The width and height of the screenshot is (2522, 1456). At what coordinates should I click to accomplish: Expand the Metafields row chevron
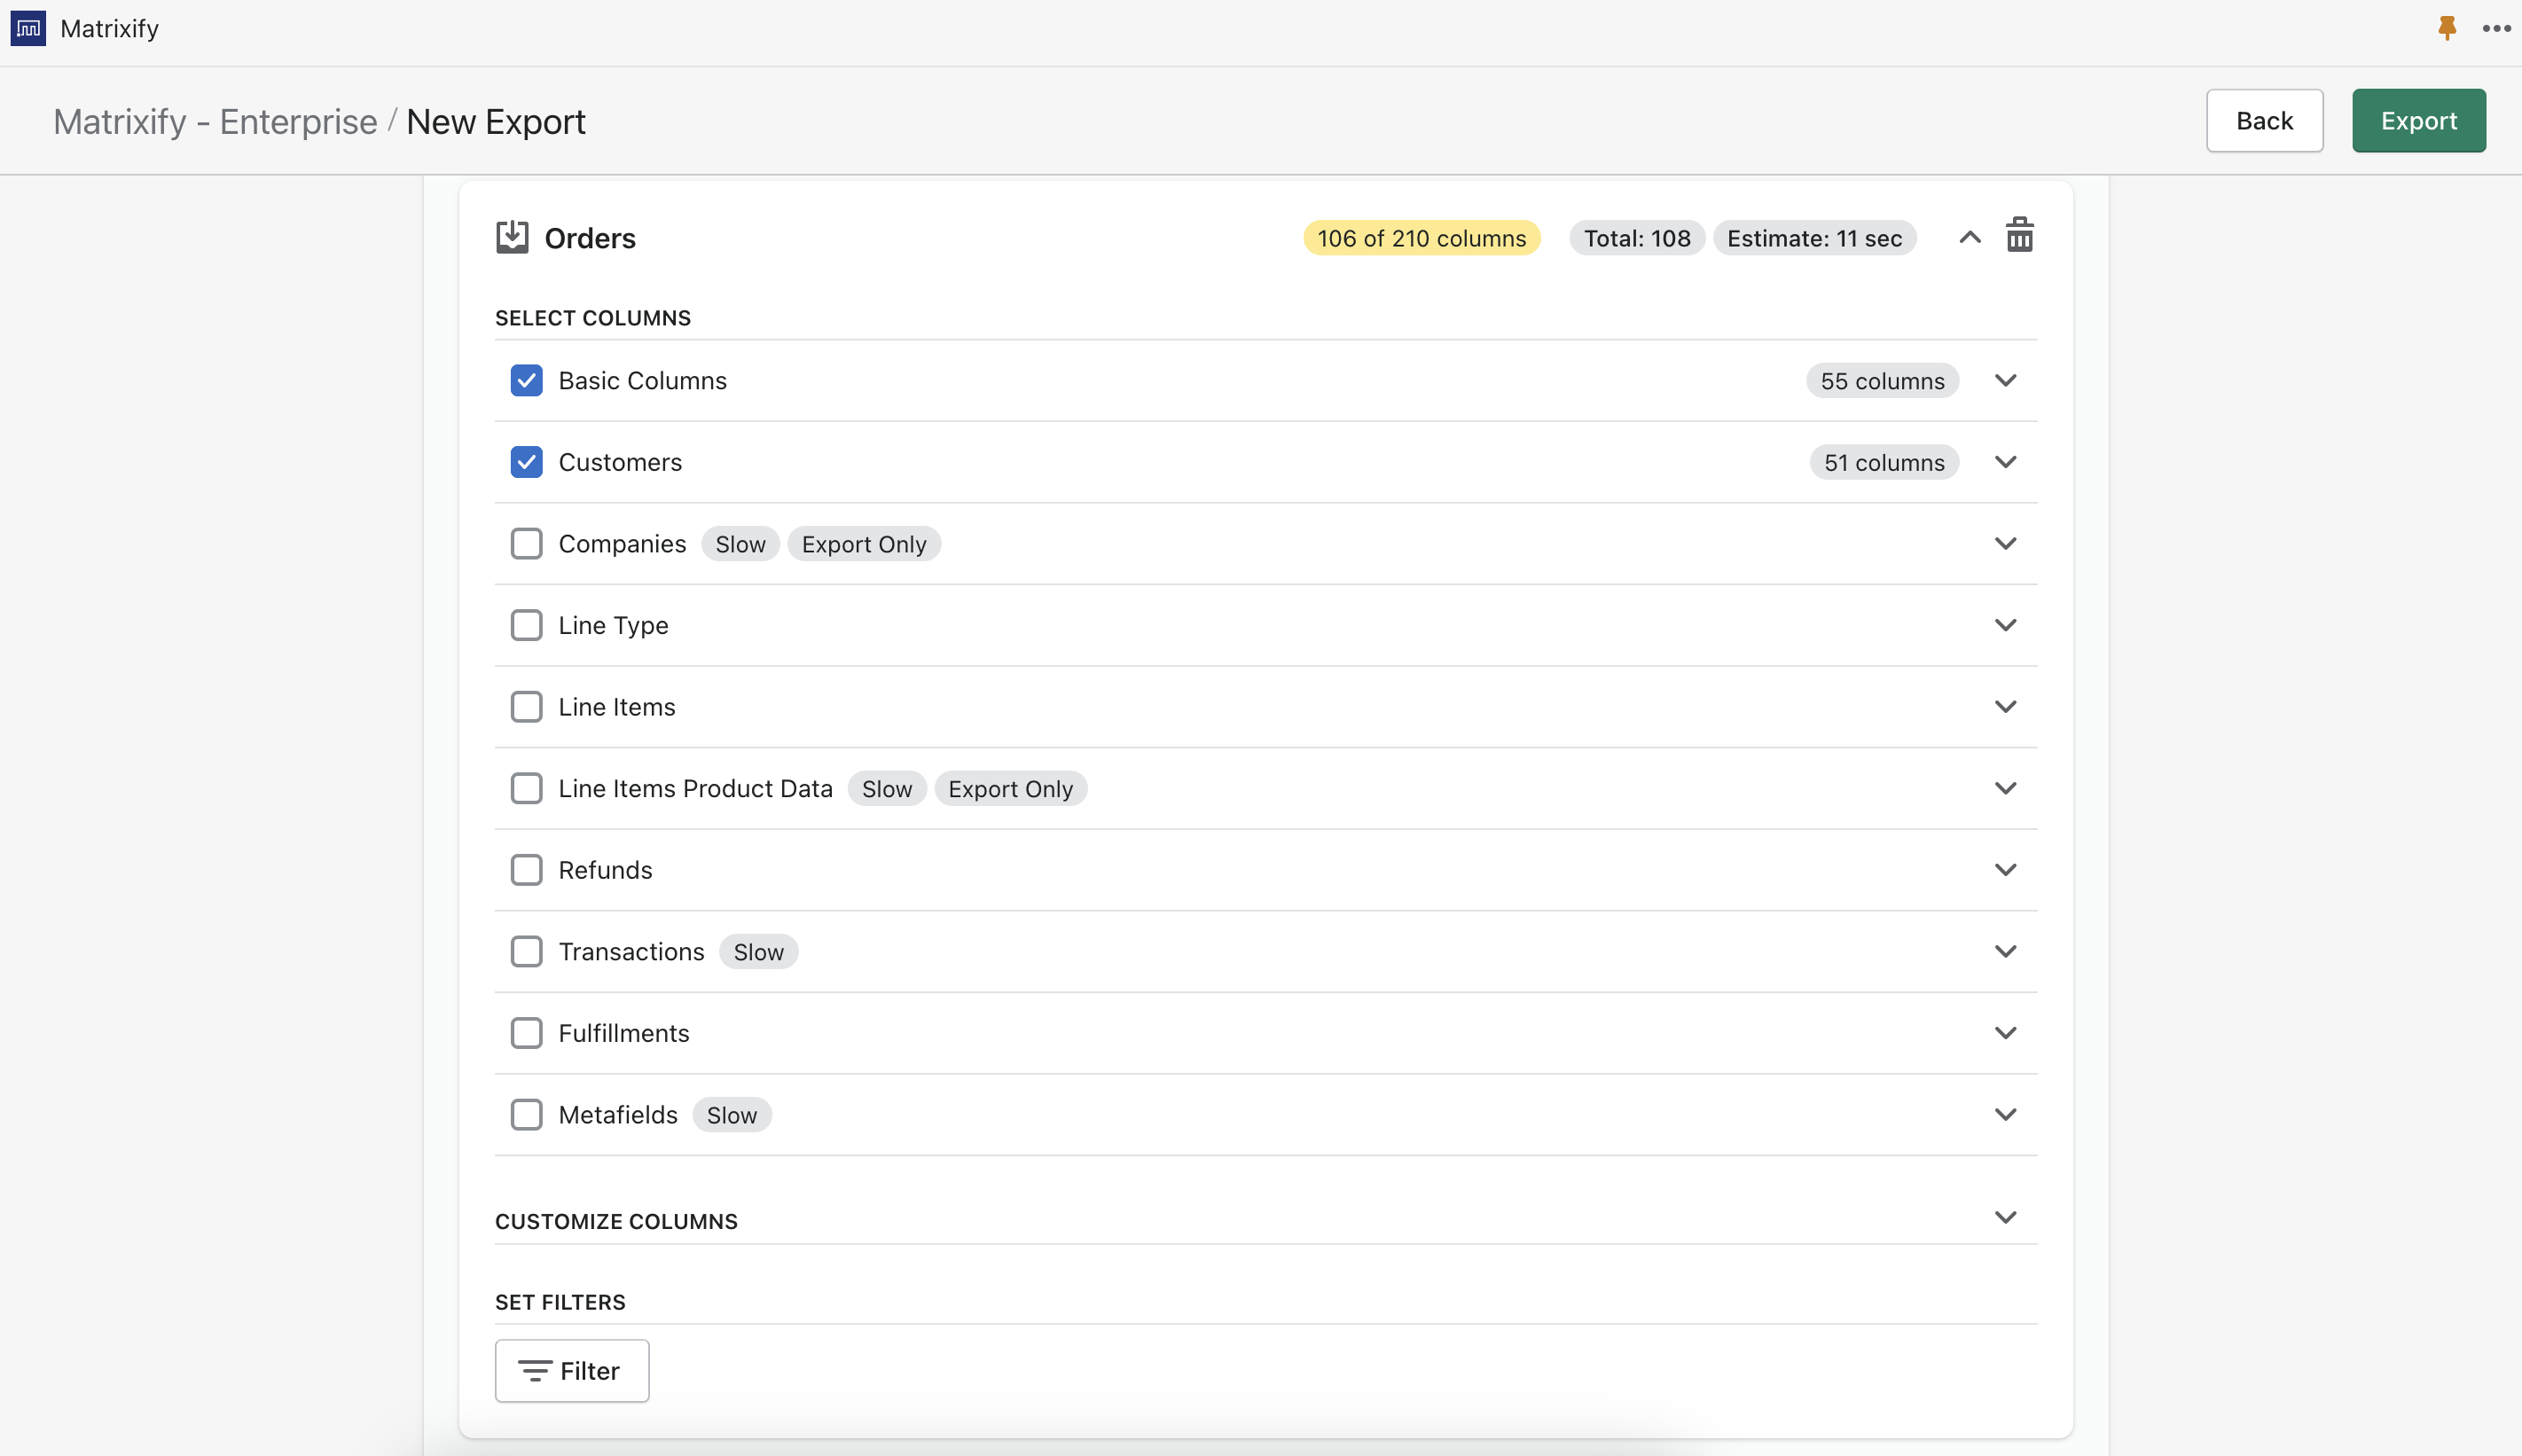tap(2005, 1114)
